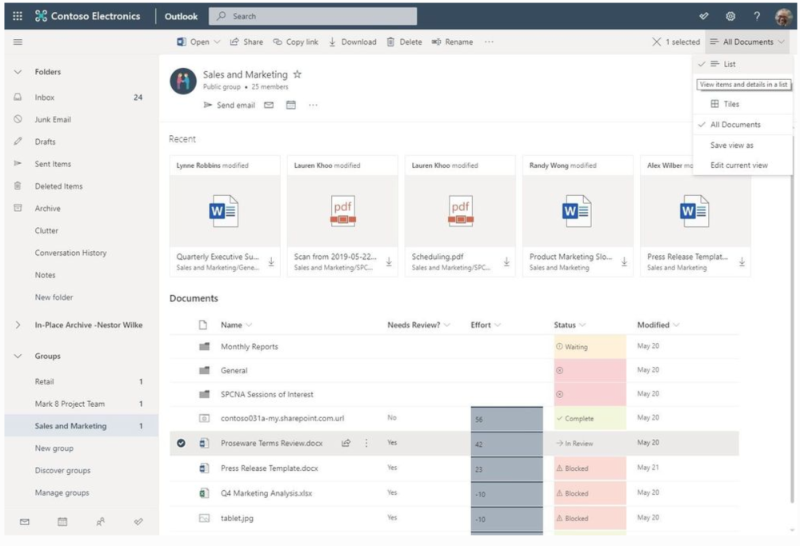Click in the Search box
The image size is (800, 546).
313,16
